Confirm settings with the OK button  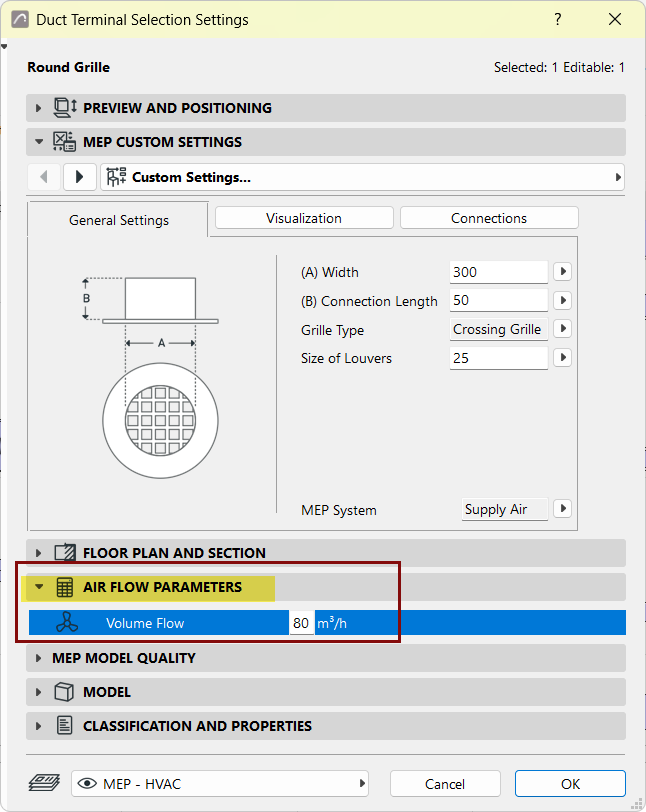[570, 784]
